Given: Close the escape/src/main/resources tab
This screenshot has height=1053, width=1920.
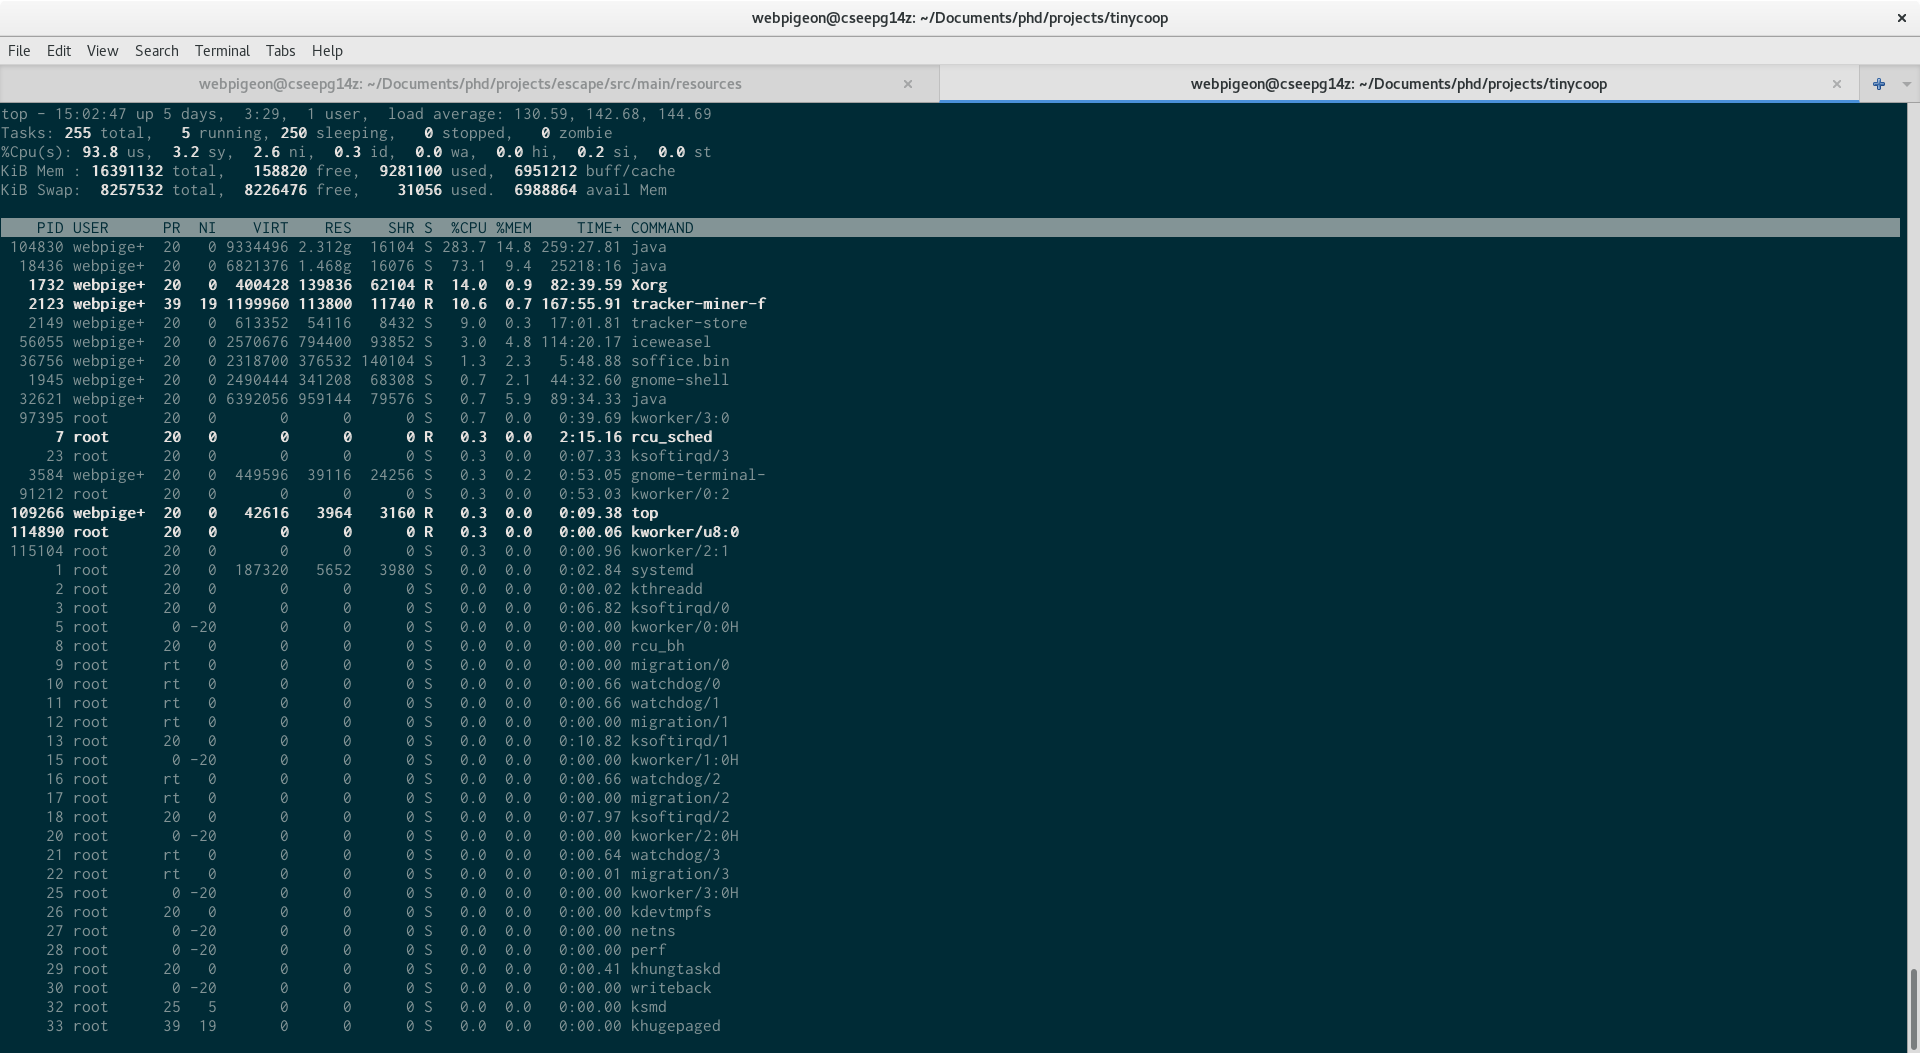Looking at the screenshot, I should click(908, 84).
